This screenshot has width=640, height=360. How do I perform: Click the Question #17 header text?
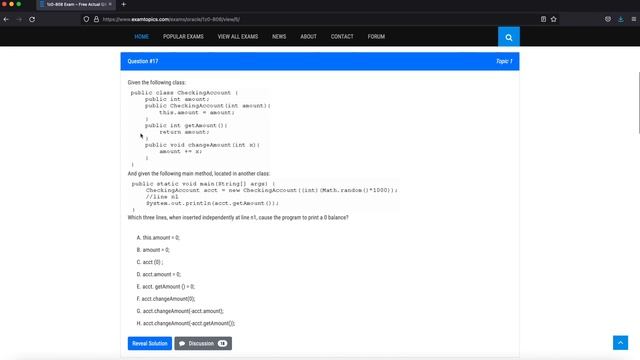143,61
